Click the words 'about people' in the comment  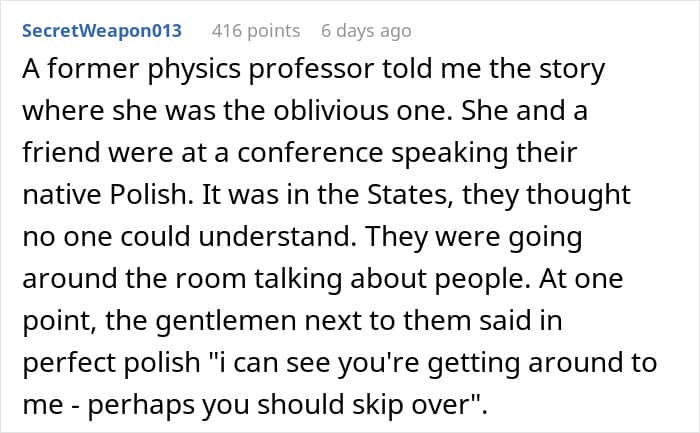pos(436,279)
